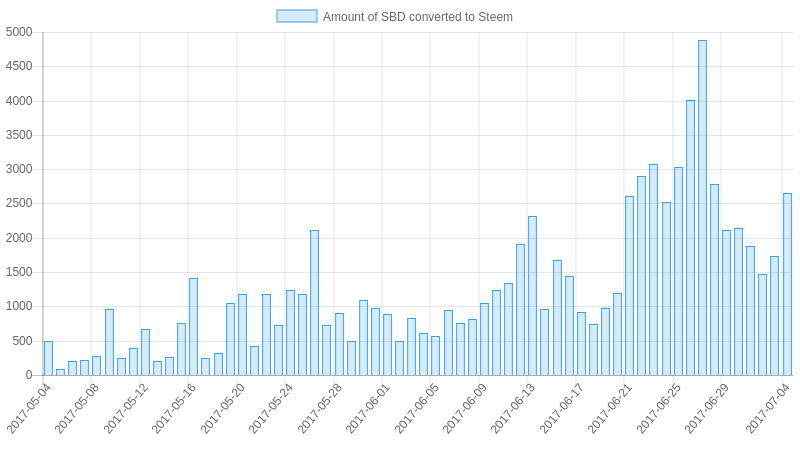
Task: Click the 2017-05-16 x-axis date label
Action: (174, 409)
